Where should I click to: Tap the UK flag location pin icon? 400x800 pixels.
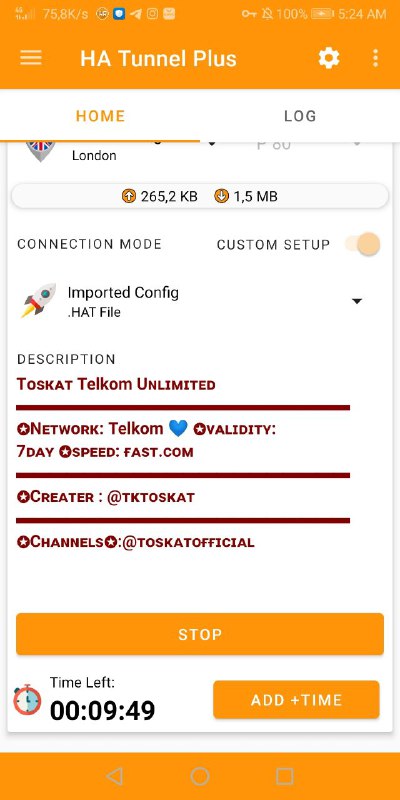tap(40, 151)
